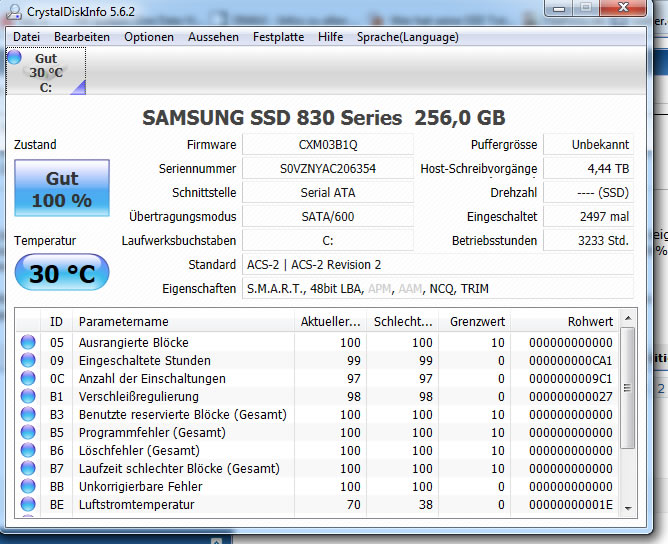Click the Schlecht... column header
Viewport: 668px width, 544px height.
(403, 322)
